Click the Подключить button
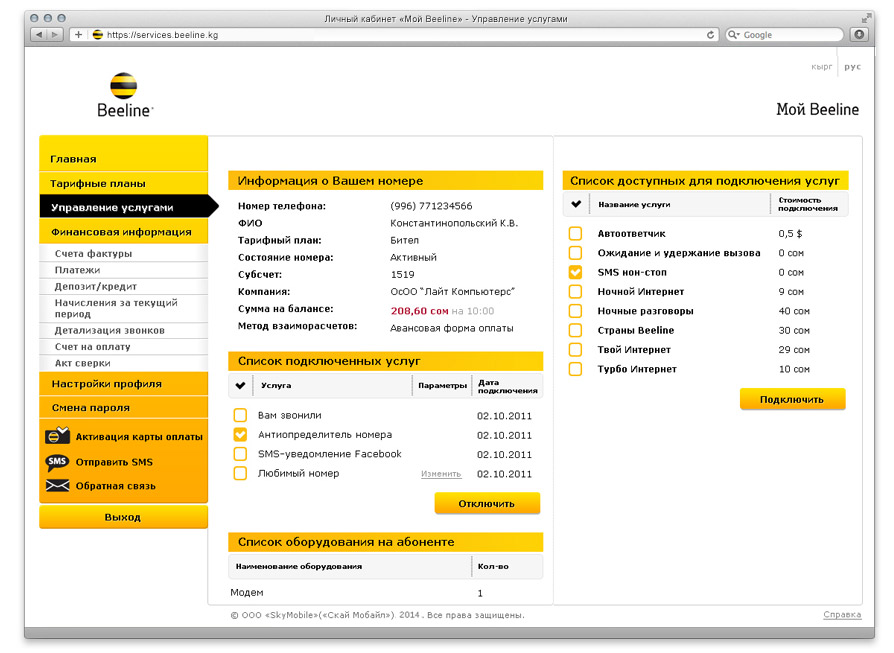Image resolution: width=894 pixels, height=653 pixels. (793, 399)
